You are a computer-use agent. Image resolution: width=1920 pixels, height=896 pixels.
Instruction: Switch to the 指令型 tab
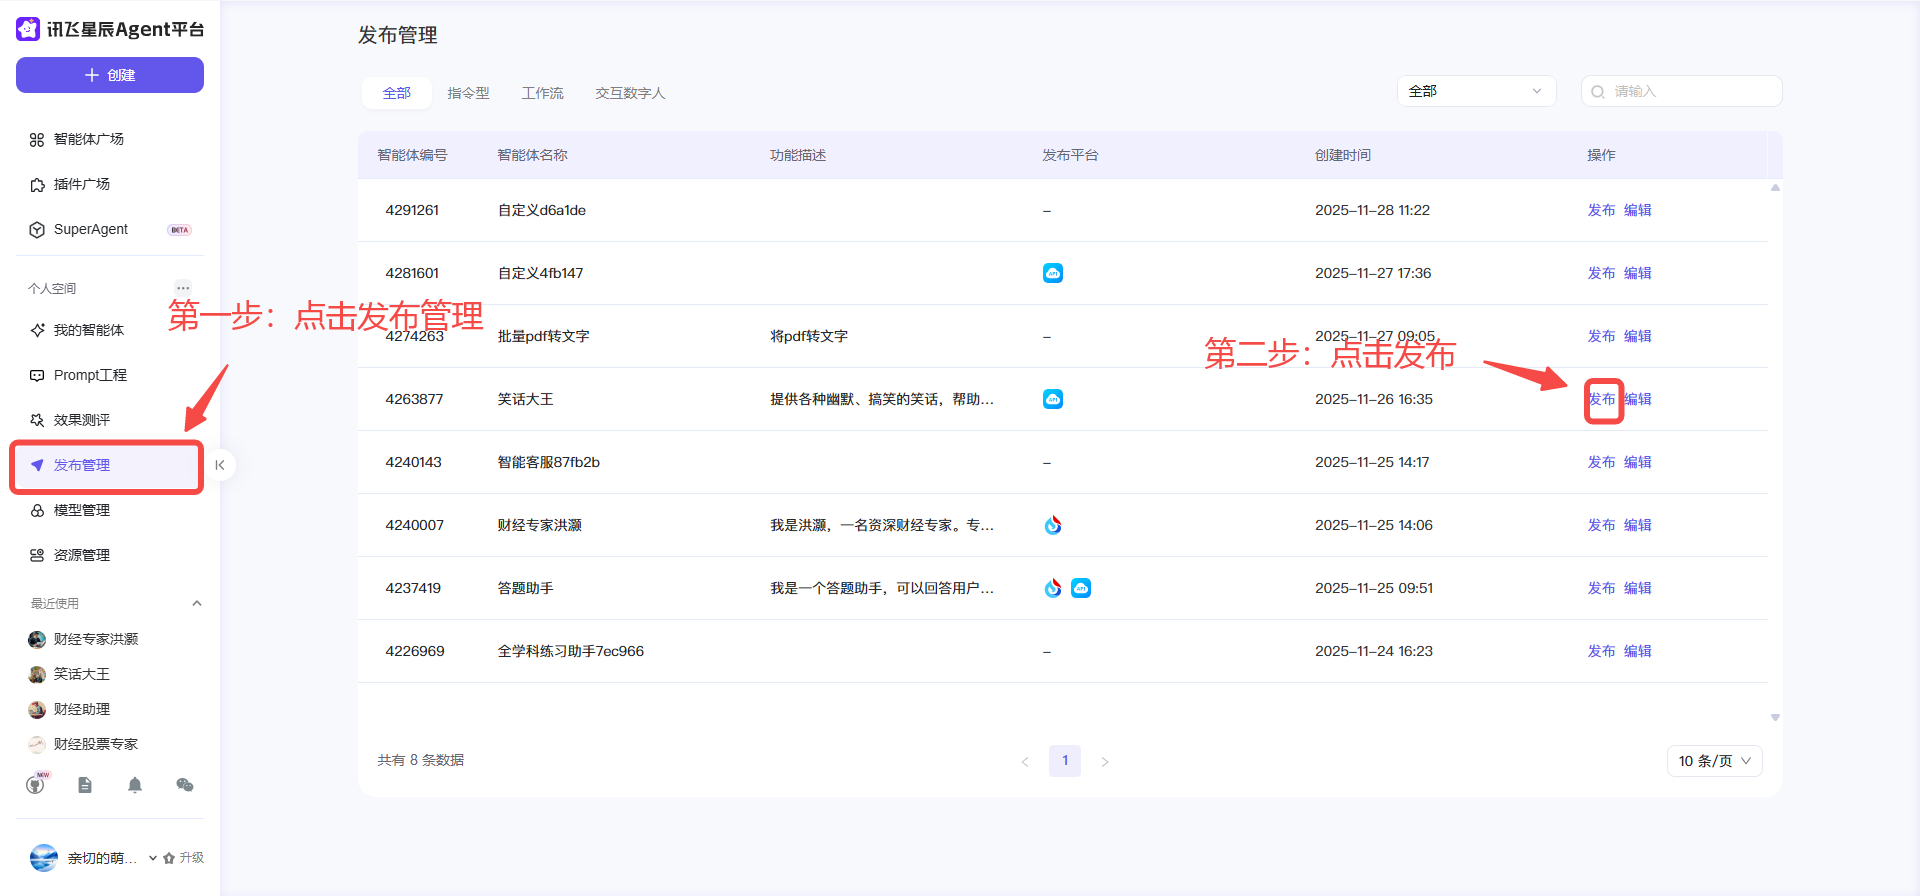[468, 93]
